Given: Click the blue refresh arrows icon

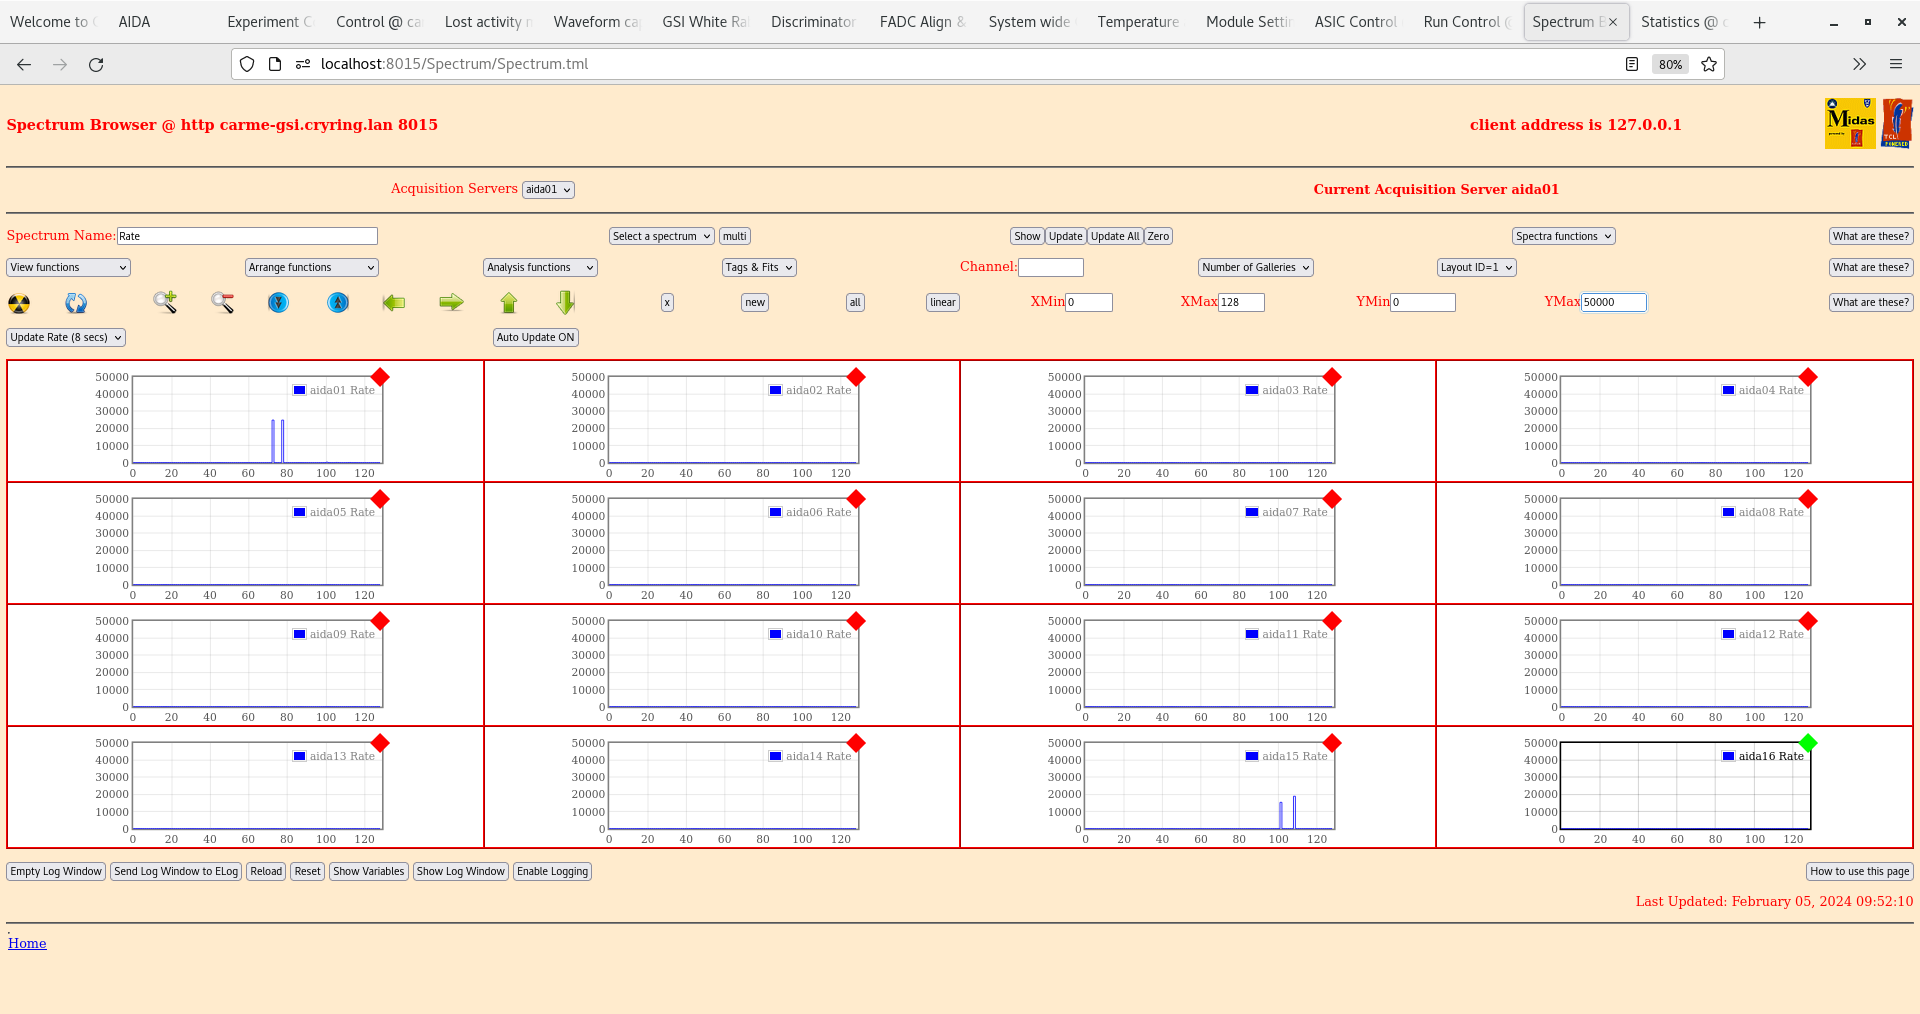Looking at the screenshot, I should [76, 303].
